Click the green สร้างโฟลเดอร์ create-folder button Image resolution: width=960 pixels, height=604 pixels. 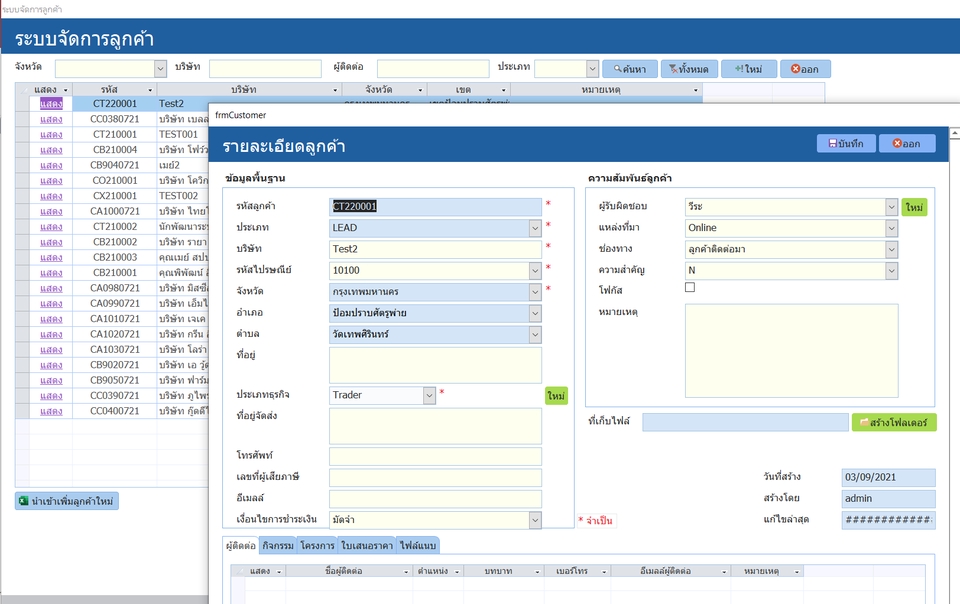894,422
